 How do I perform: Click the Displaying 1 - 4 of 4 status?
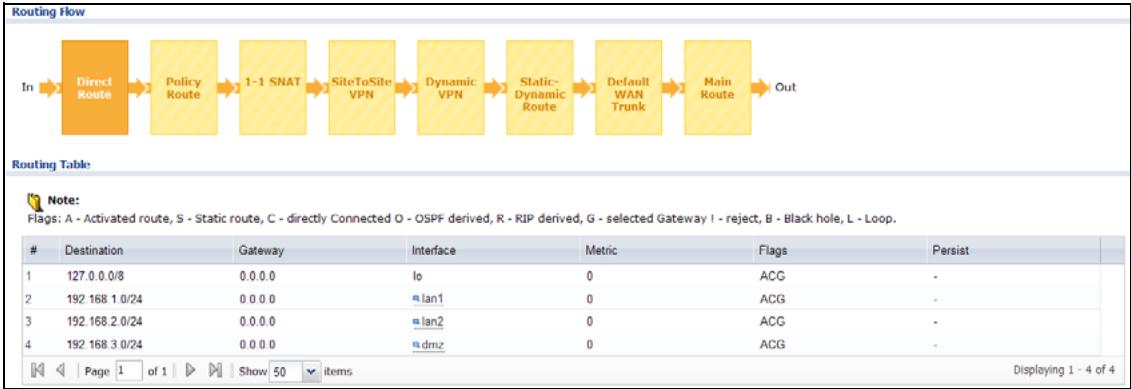coord(1065,370)
